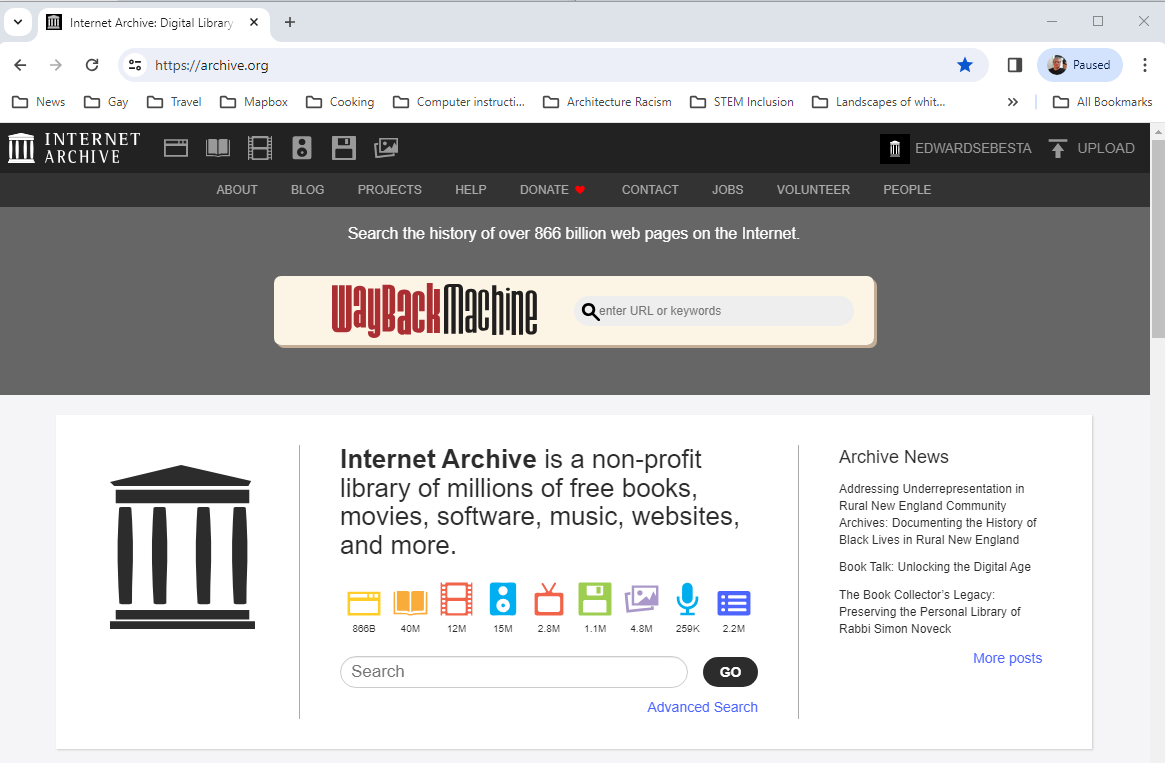Viewport: 1165px width, 763px height.
Task: Open the Rabbi Simon Noveck library post
Action: (x=929, y=611)
